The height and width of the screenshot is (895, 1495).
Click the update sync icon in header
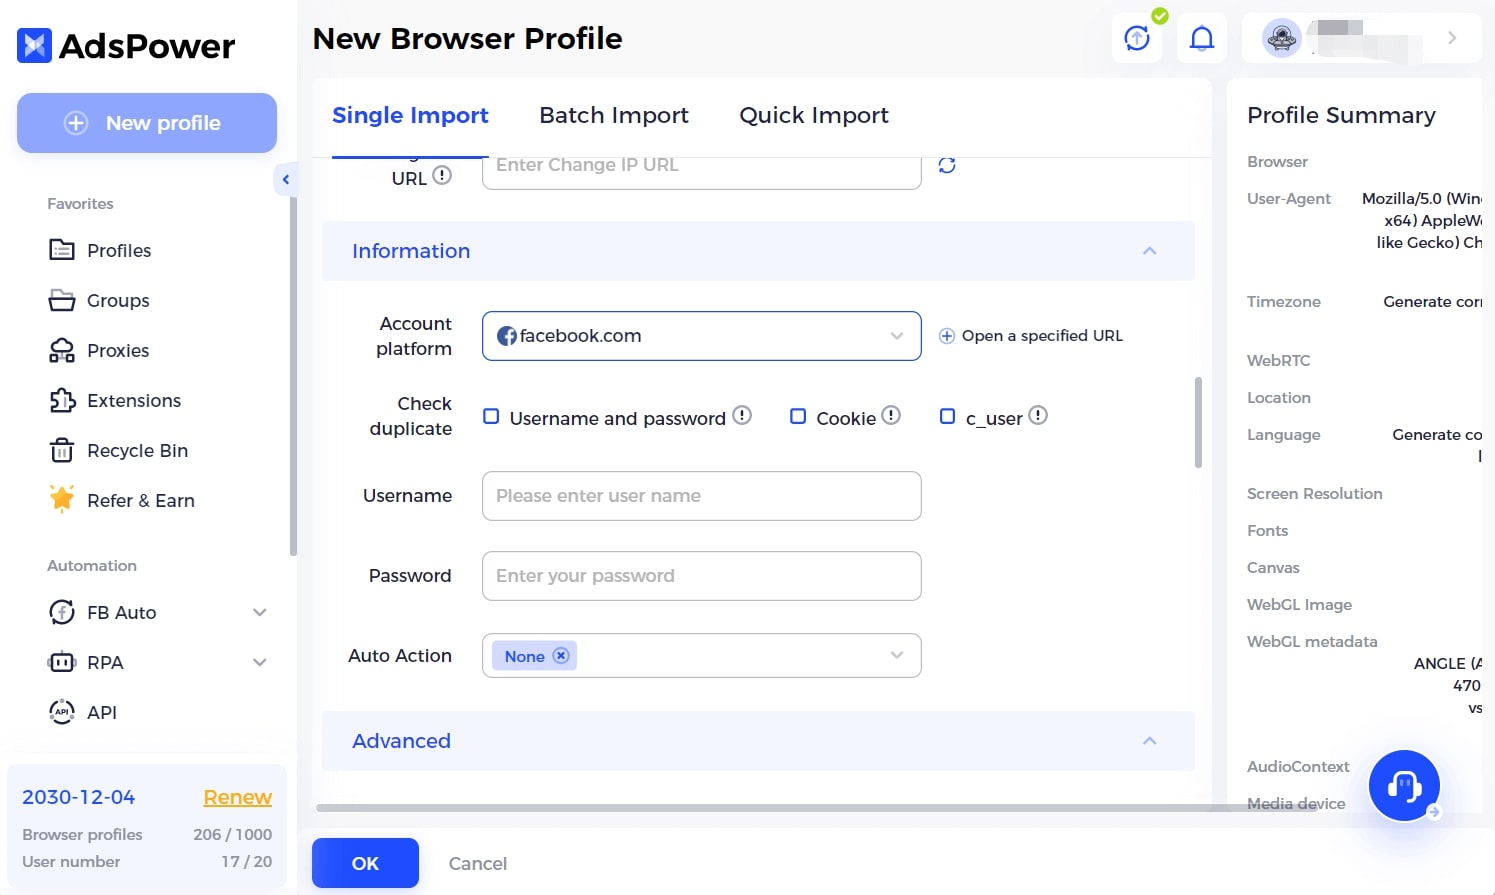coord(1137,39)
